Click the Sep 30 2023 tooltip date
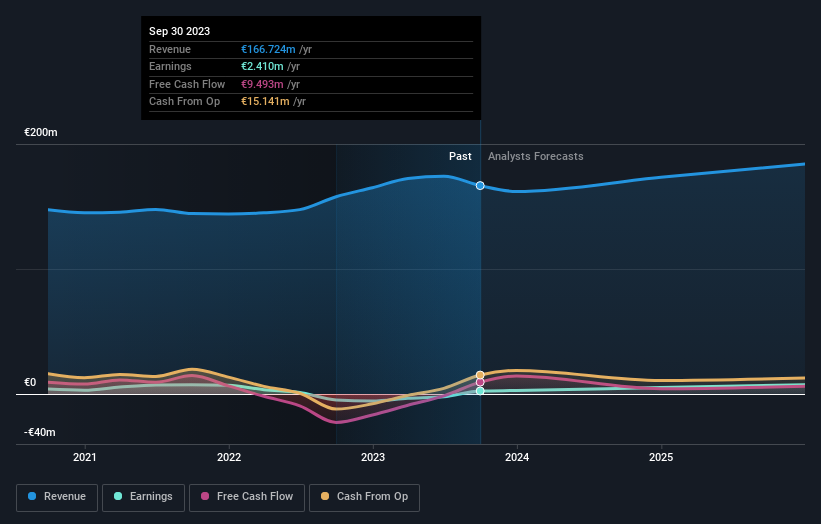Image resolution: width=821 pixels, height=524 pixels. pos(180,31)
